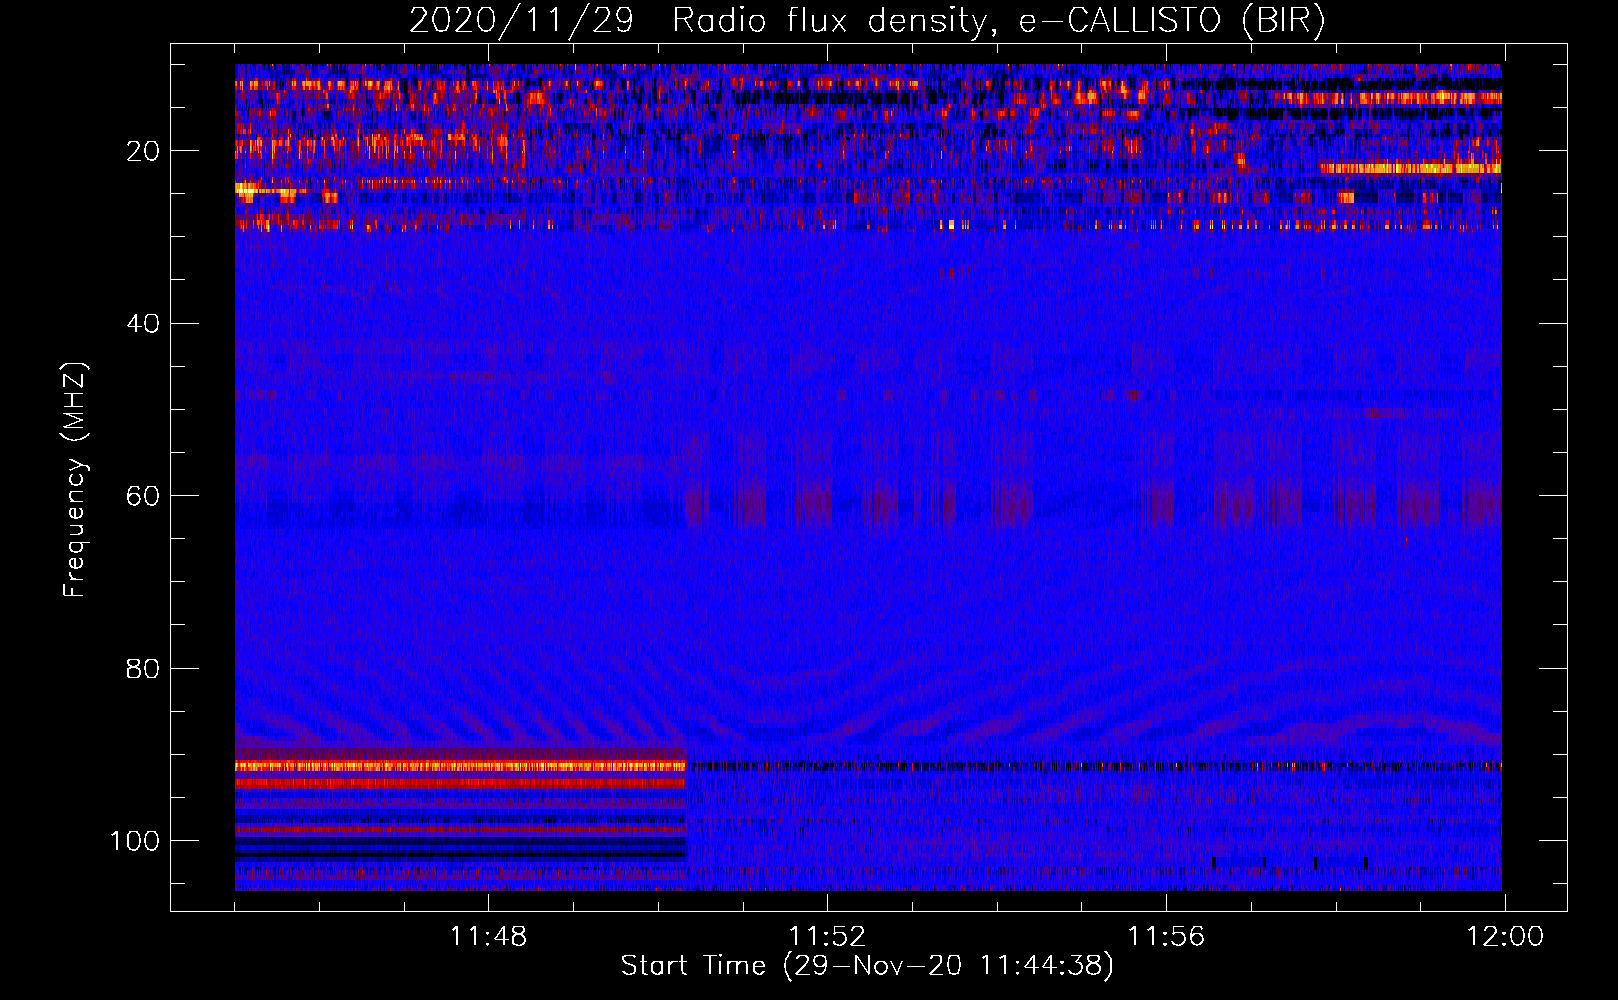Click the plot title '2020/11/29 Radio flux density'

tap(867, 20)
